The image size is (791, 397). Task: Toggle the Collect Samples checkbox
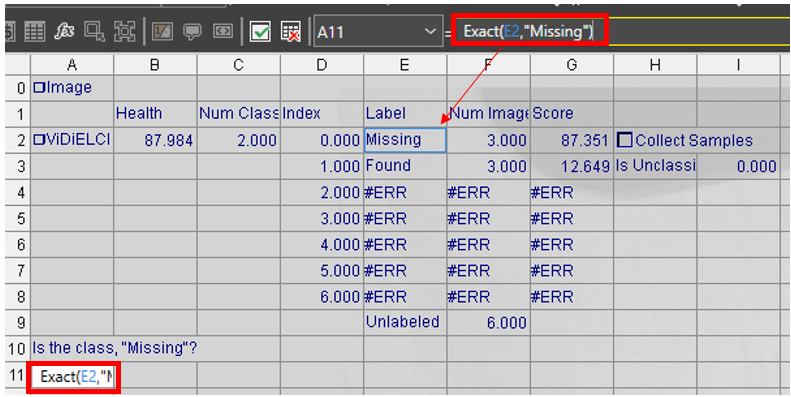coord(625,140)
